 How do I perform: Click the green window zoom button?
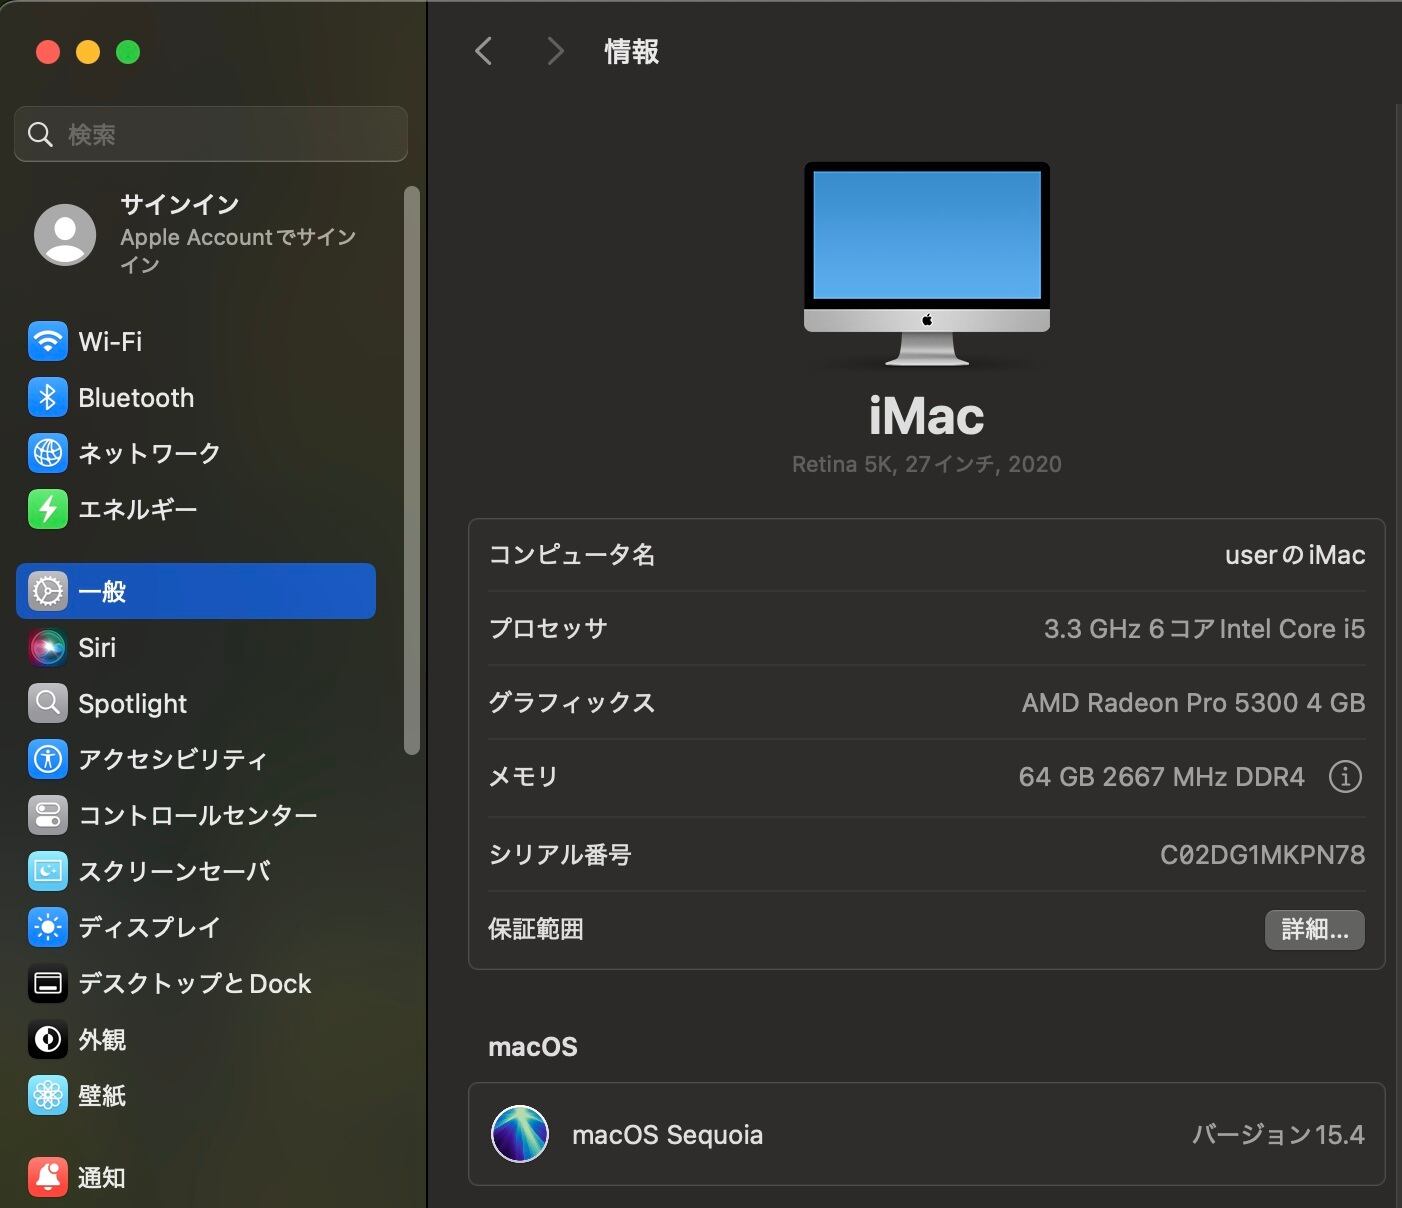click(x=128, y=52)
